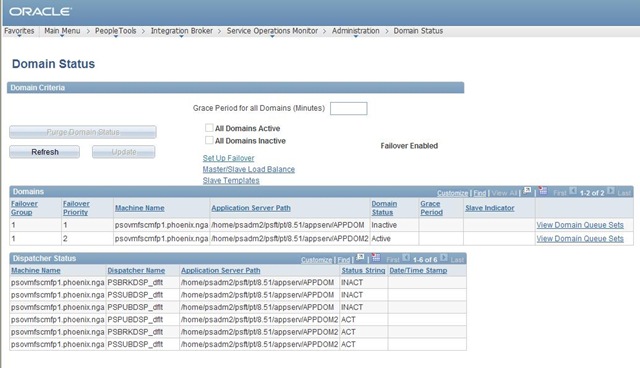Open the Main Menu dropdown
640x368 pixels.
[x=62, y=31]
